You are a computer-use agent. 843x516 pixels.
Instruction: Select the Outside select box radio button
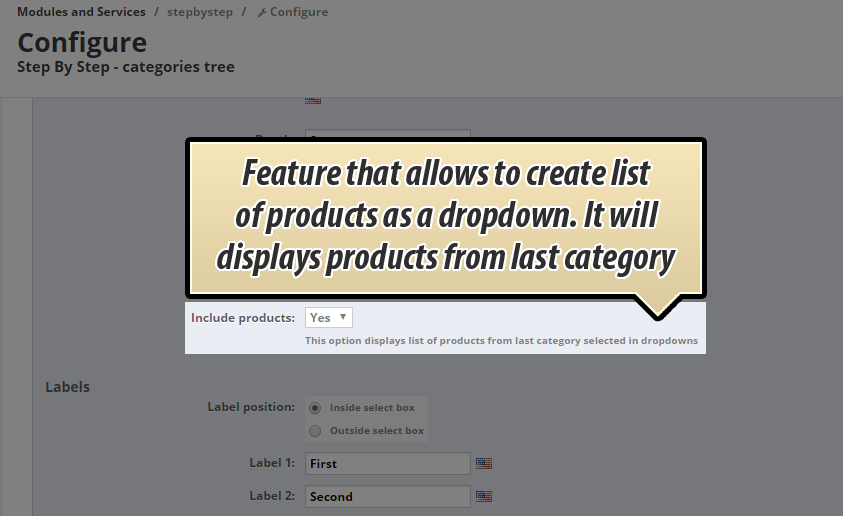[315, 431]
